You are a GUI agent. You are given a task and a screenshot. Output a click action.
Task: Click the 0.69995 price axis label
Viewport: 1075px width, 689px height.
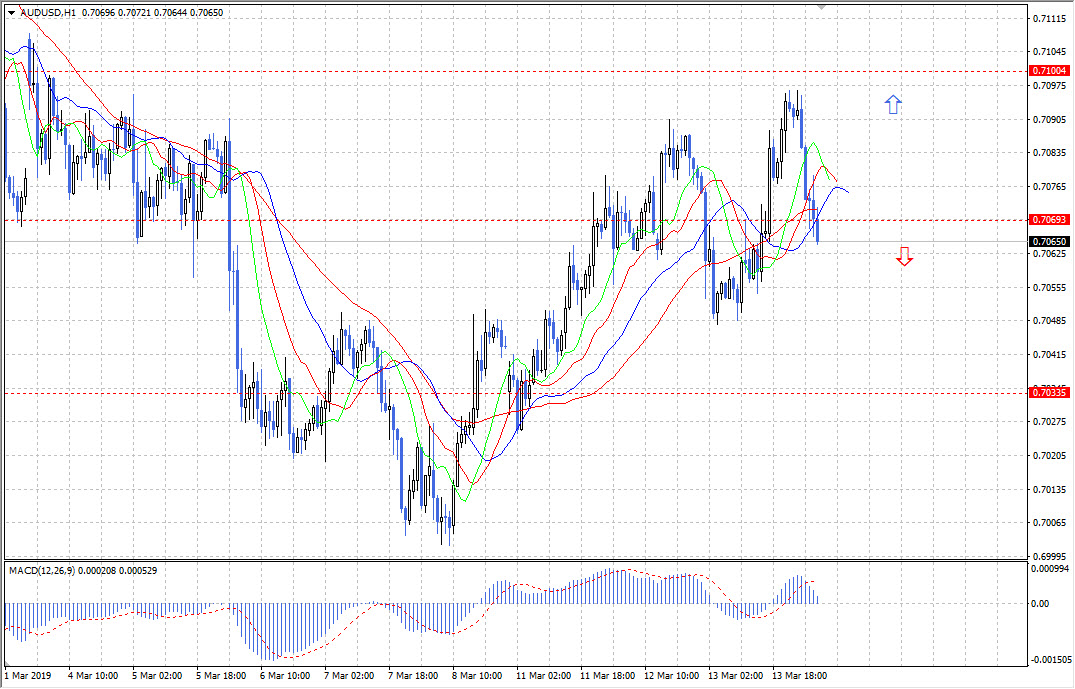pyautogui.click(x=1050, y=556)
